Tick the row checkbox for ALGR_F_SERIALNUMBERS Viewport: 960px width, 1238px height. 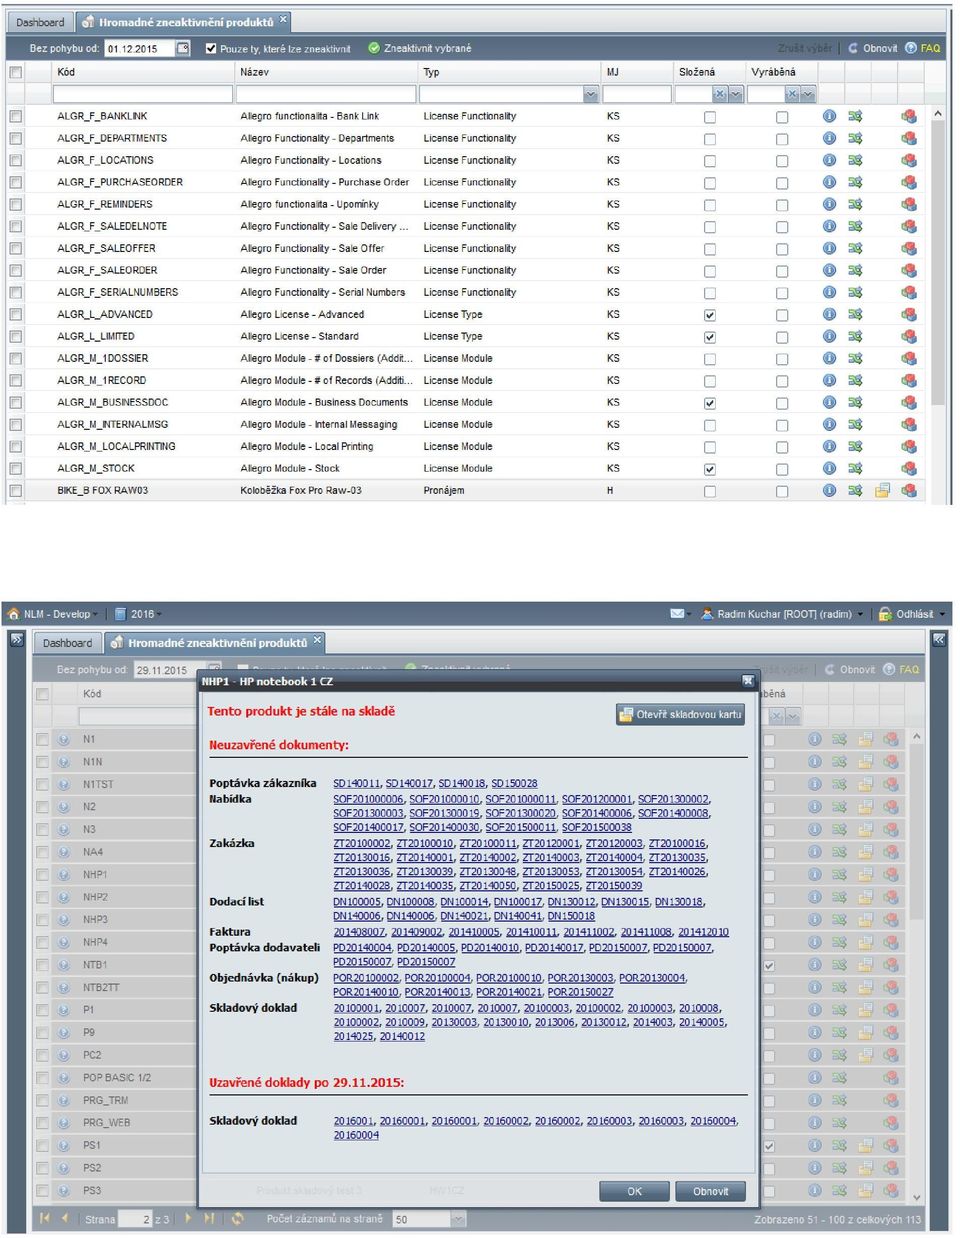coord(15,292)
